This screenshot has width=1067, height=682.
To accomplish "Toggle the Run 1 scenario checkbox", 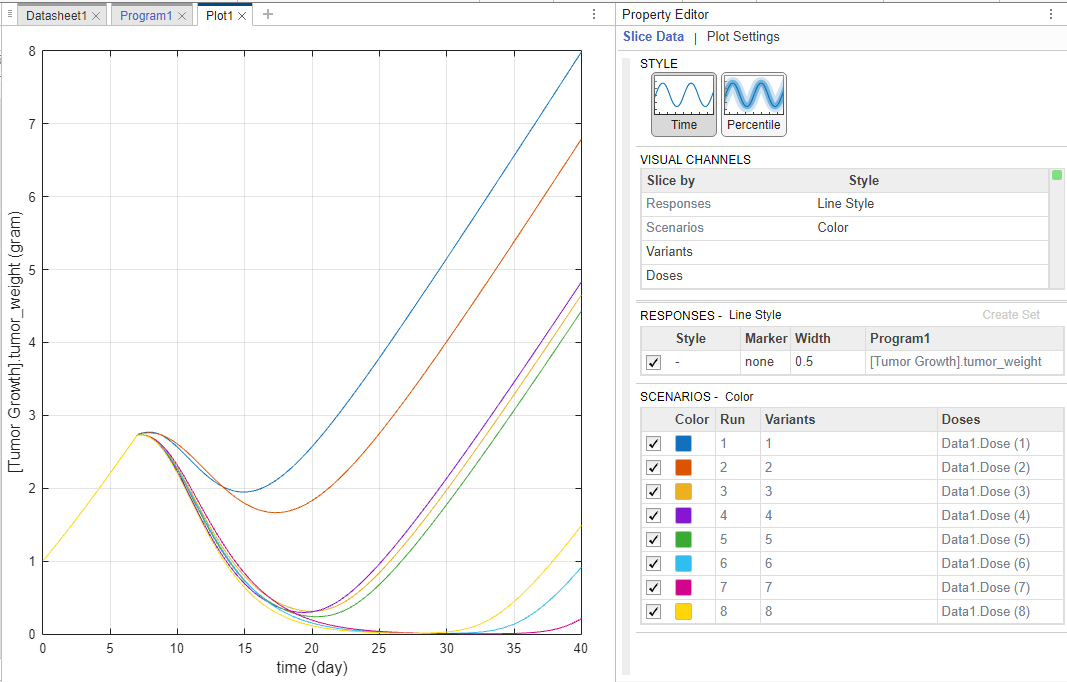I will [654, 443].
